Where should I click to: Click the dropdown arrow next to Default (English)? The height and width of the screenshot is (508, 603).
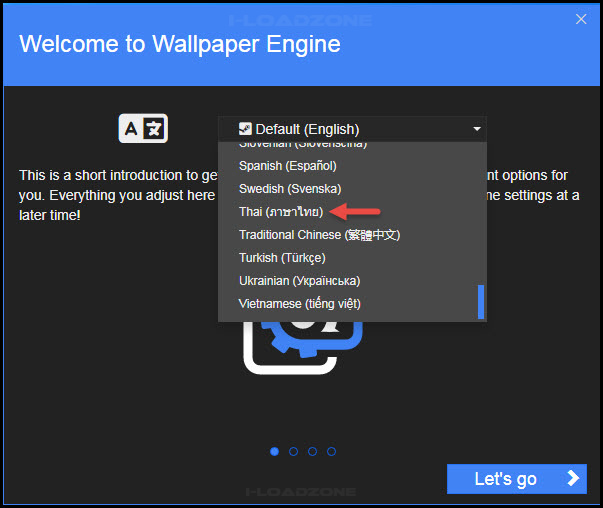coord(477,129)
